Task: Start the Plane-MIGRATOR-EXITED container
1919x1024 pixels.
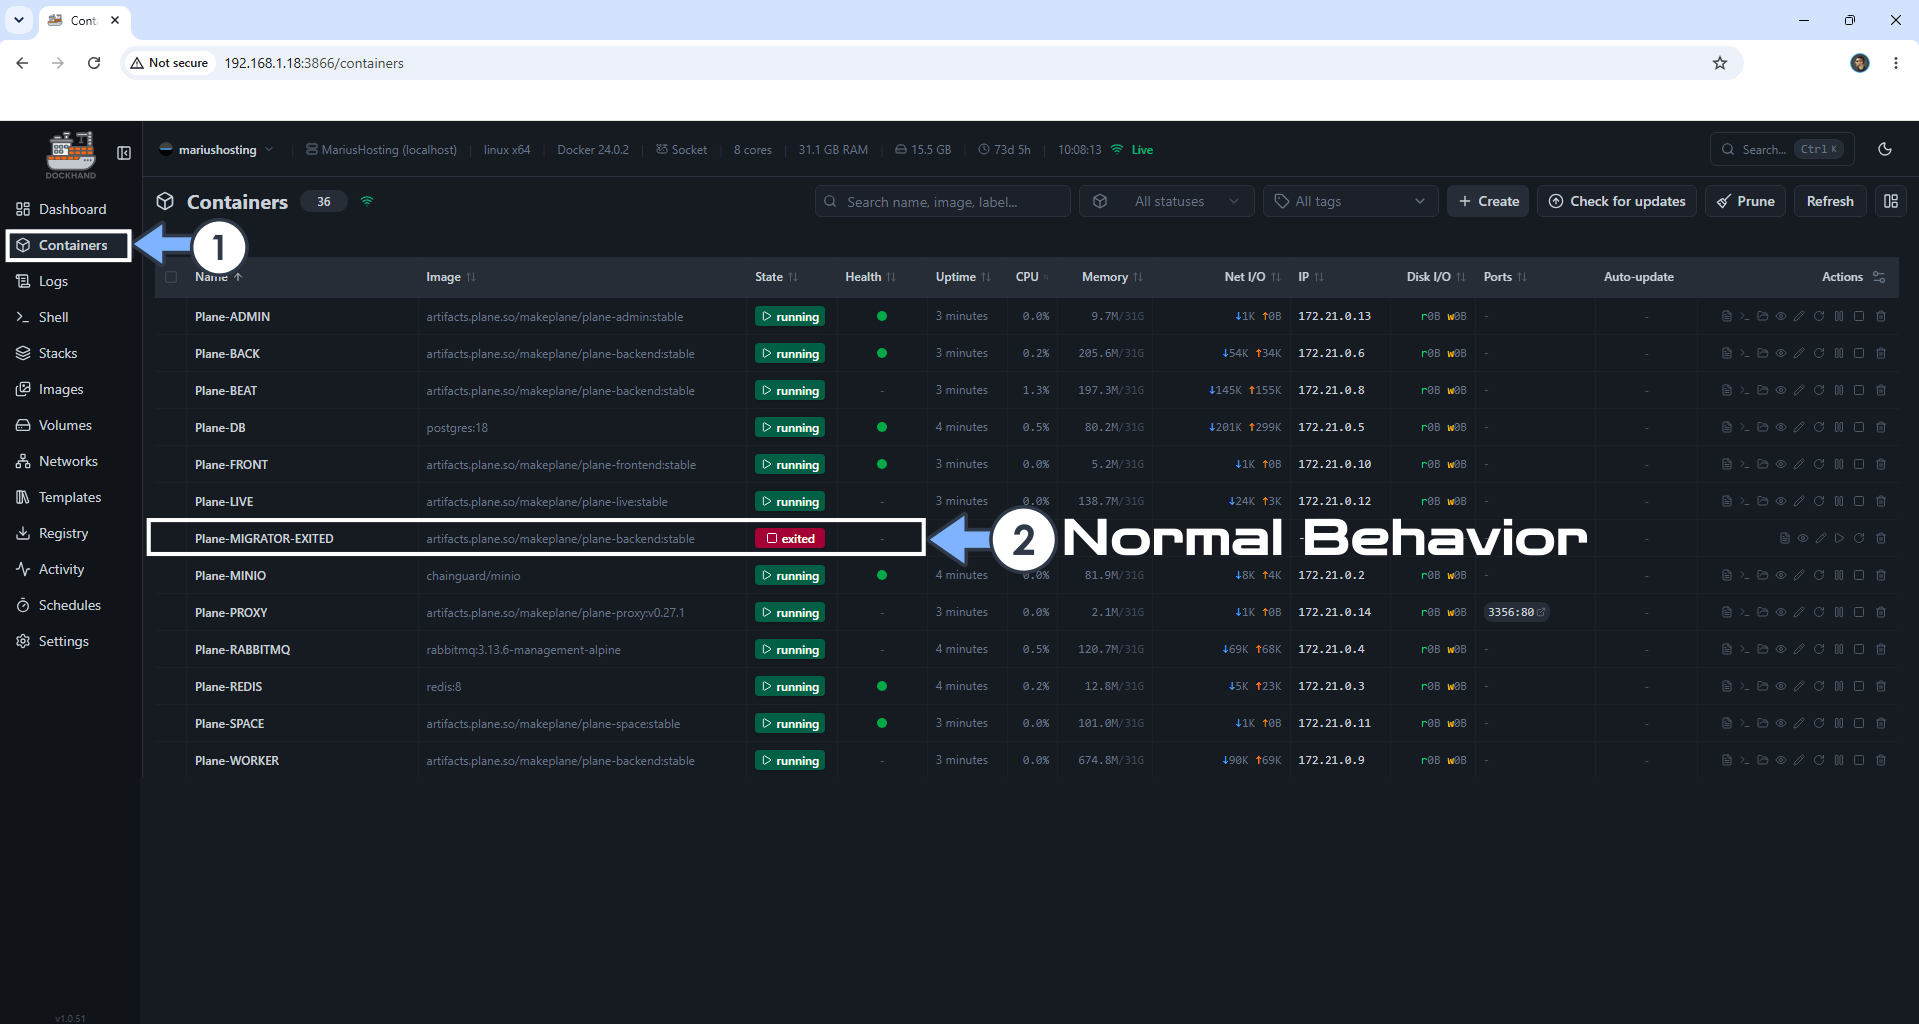Action: pos(1839,538)
